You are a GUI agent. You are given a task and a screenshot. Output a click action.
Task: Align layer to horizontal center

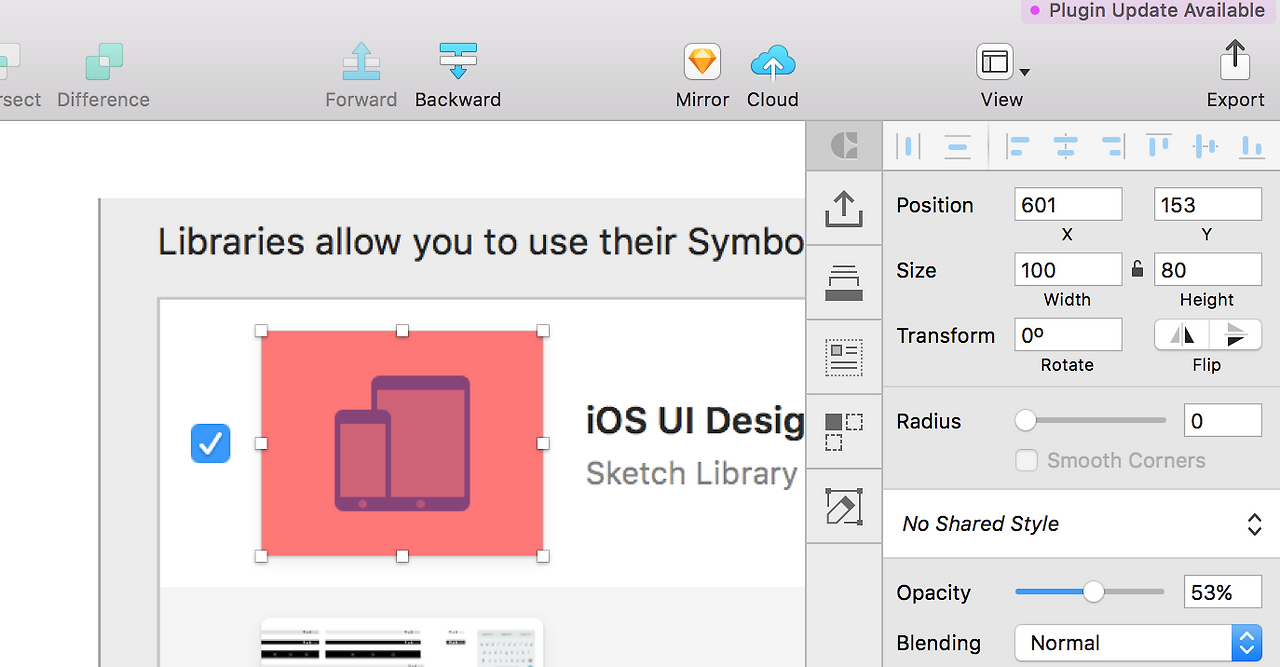click(1066, 147)
